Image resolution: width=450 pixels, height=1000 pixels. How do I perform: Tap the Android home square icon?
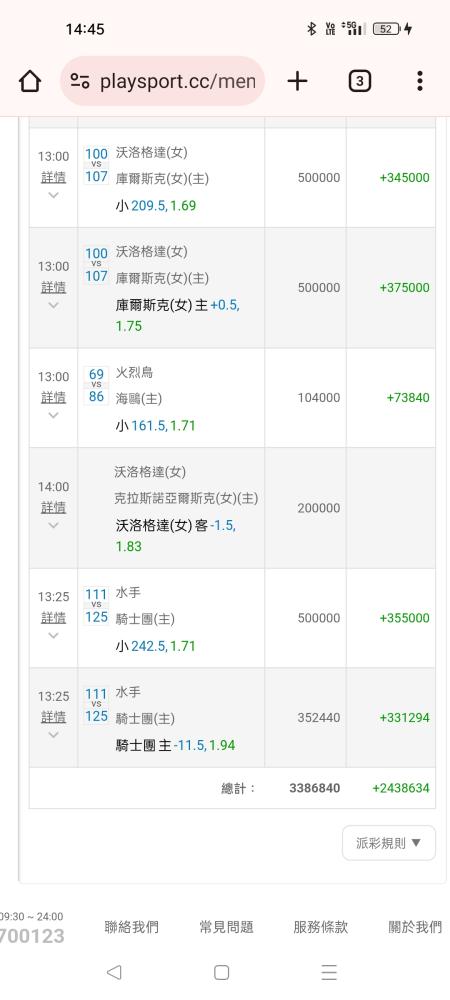coord(221,971)
